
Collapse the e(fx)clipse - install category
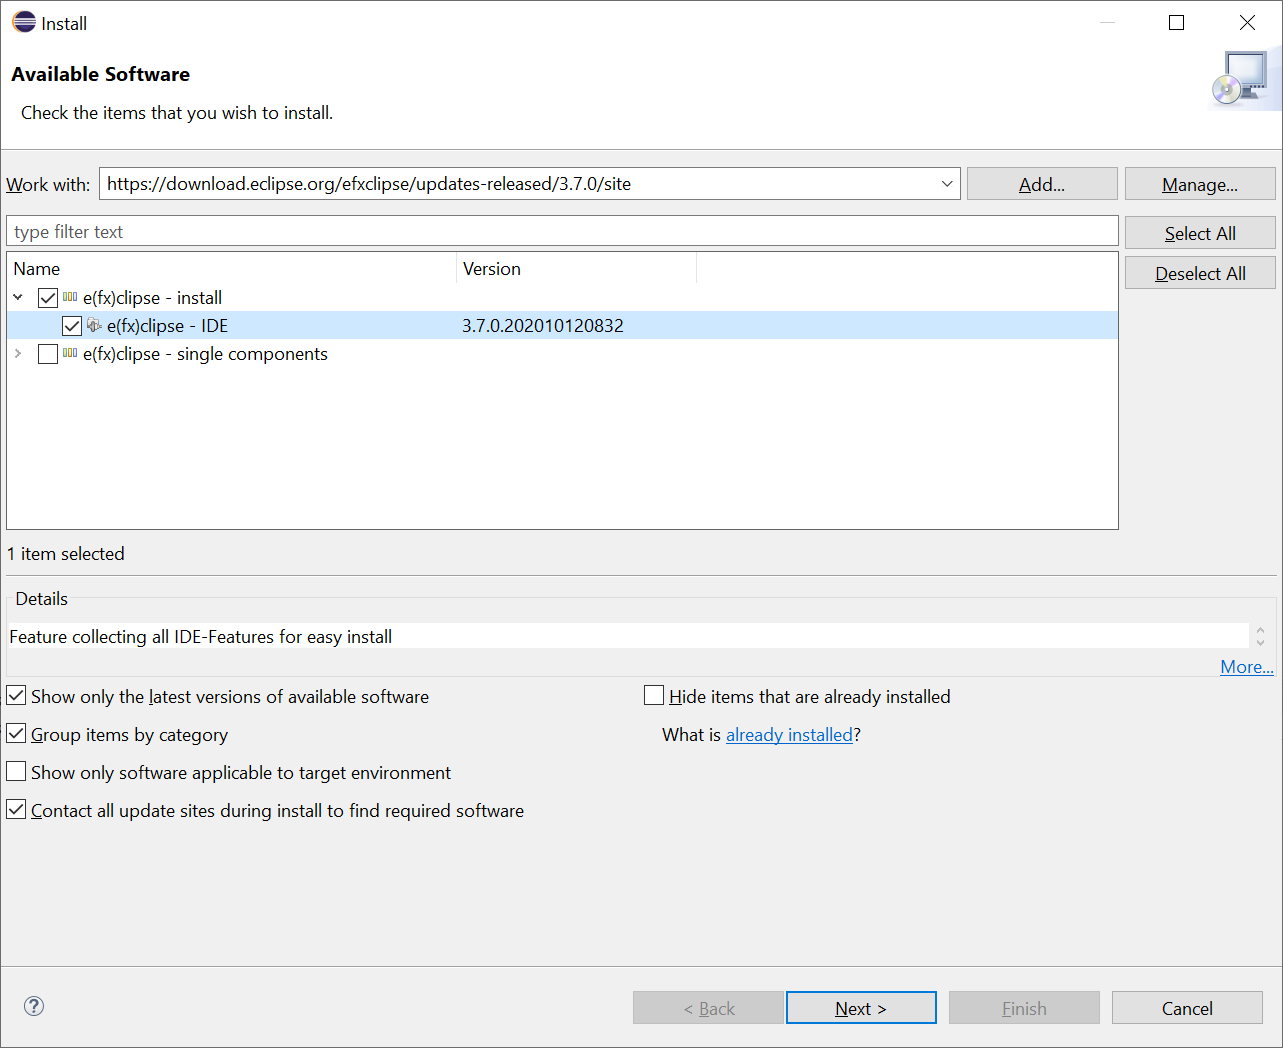click(x=18, y=297)
